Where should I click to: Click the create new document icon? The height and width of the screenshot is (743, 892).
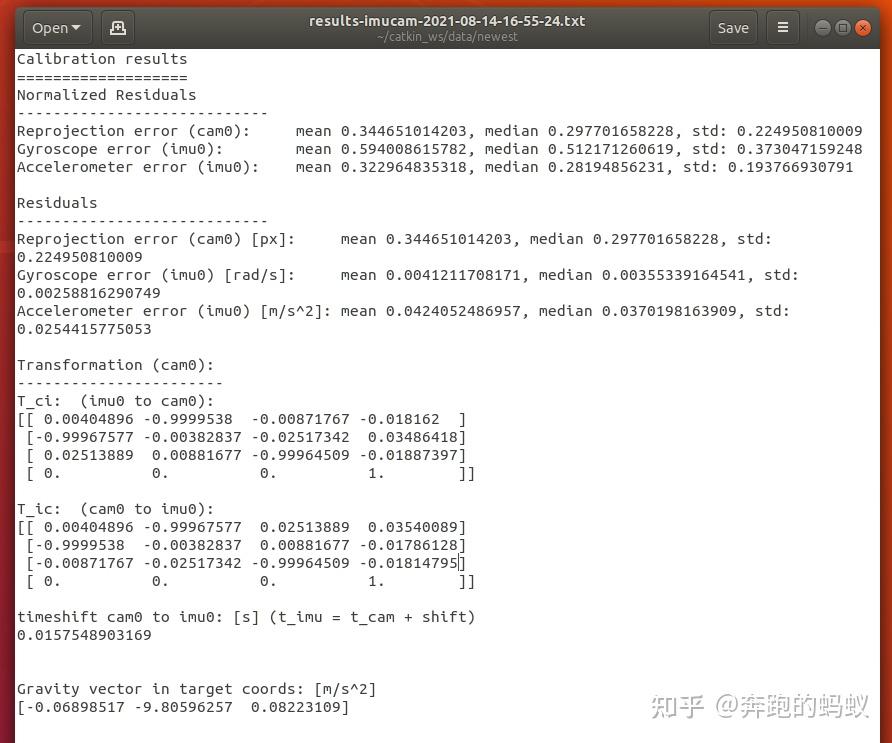[x=117, y=27]
